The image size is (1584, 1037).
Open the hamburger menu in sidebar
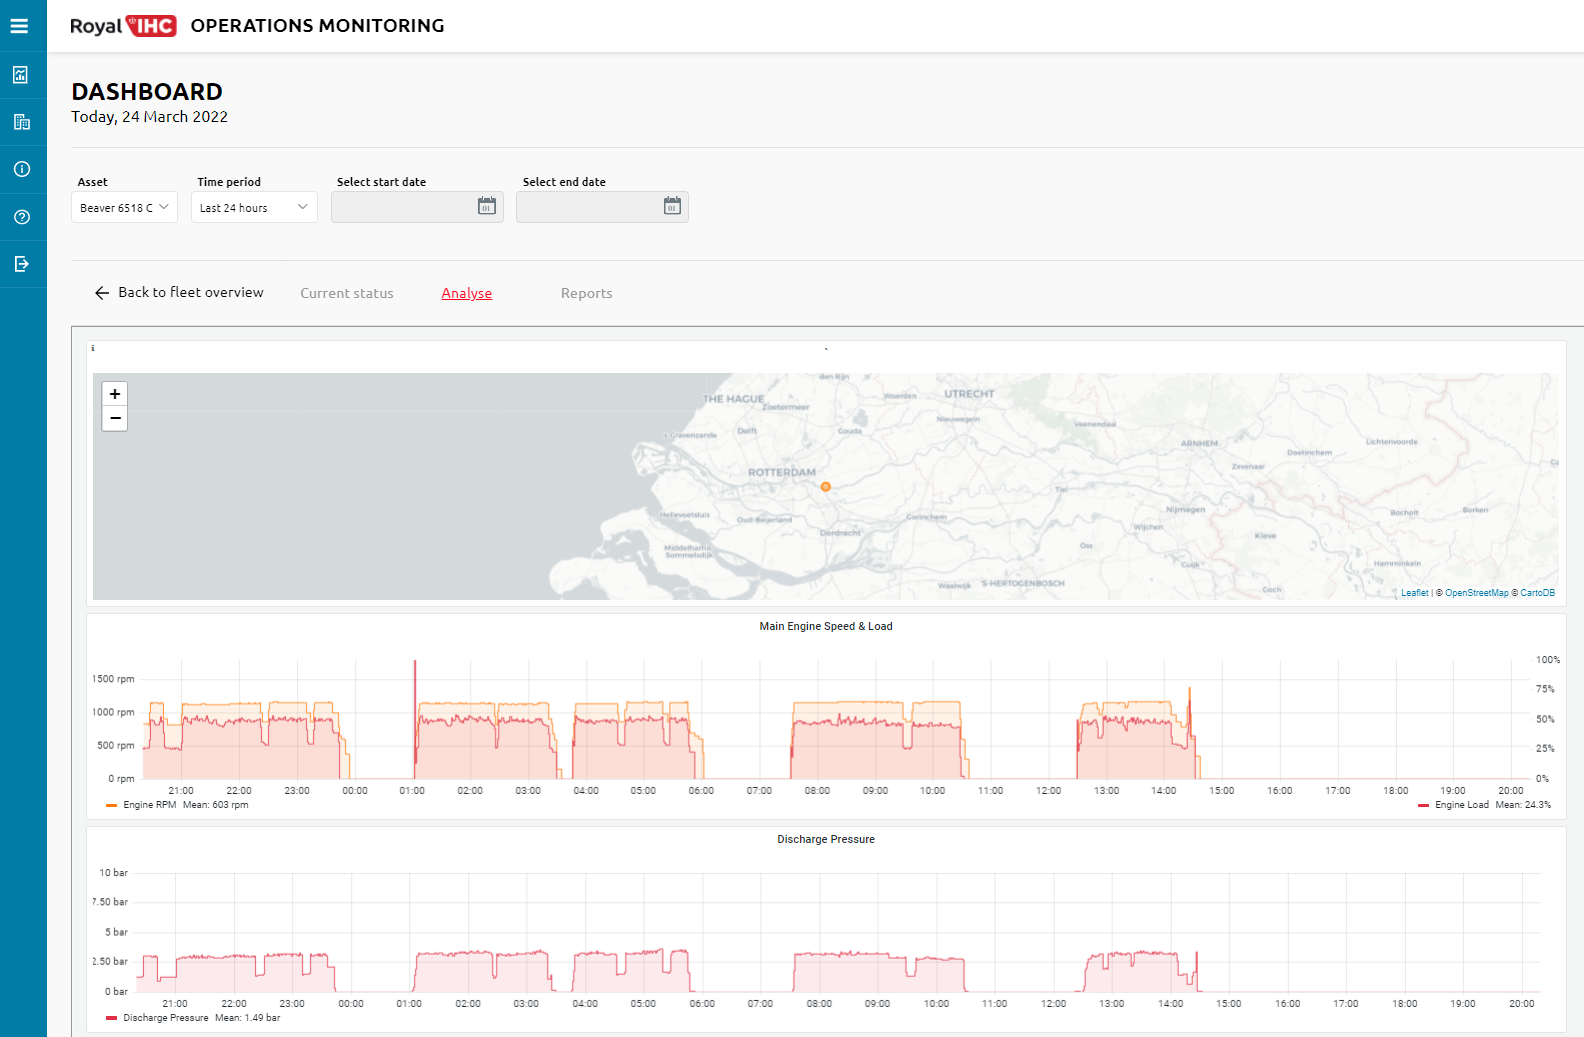pos(19,26)
